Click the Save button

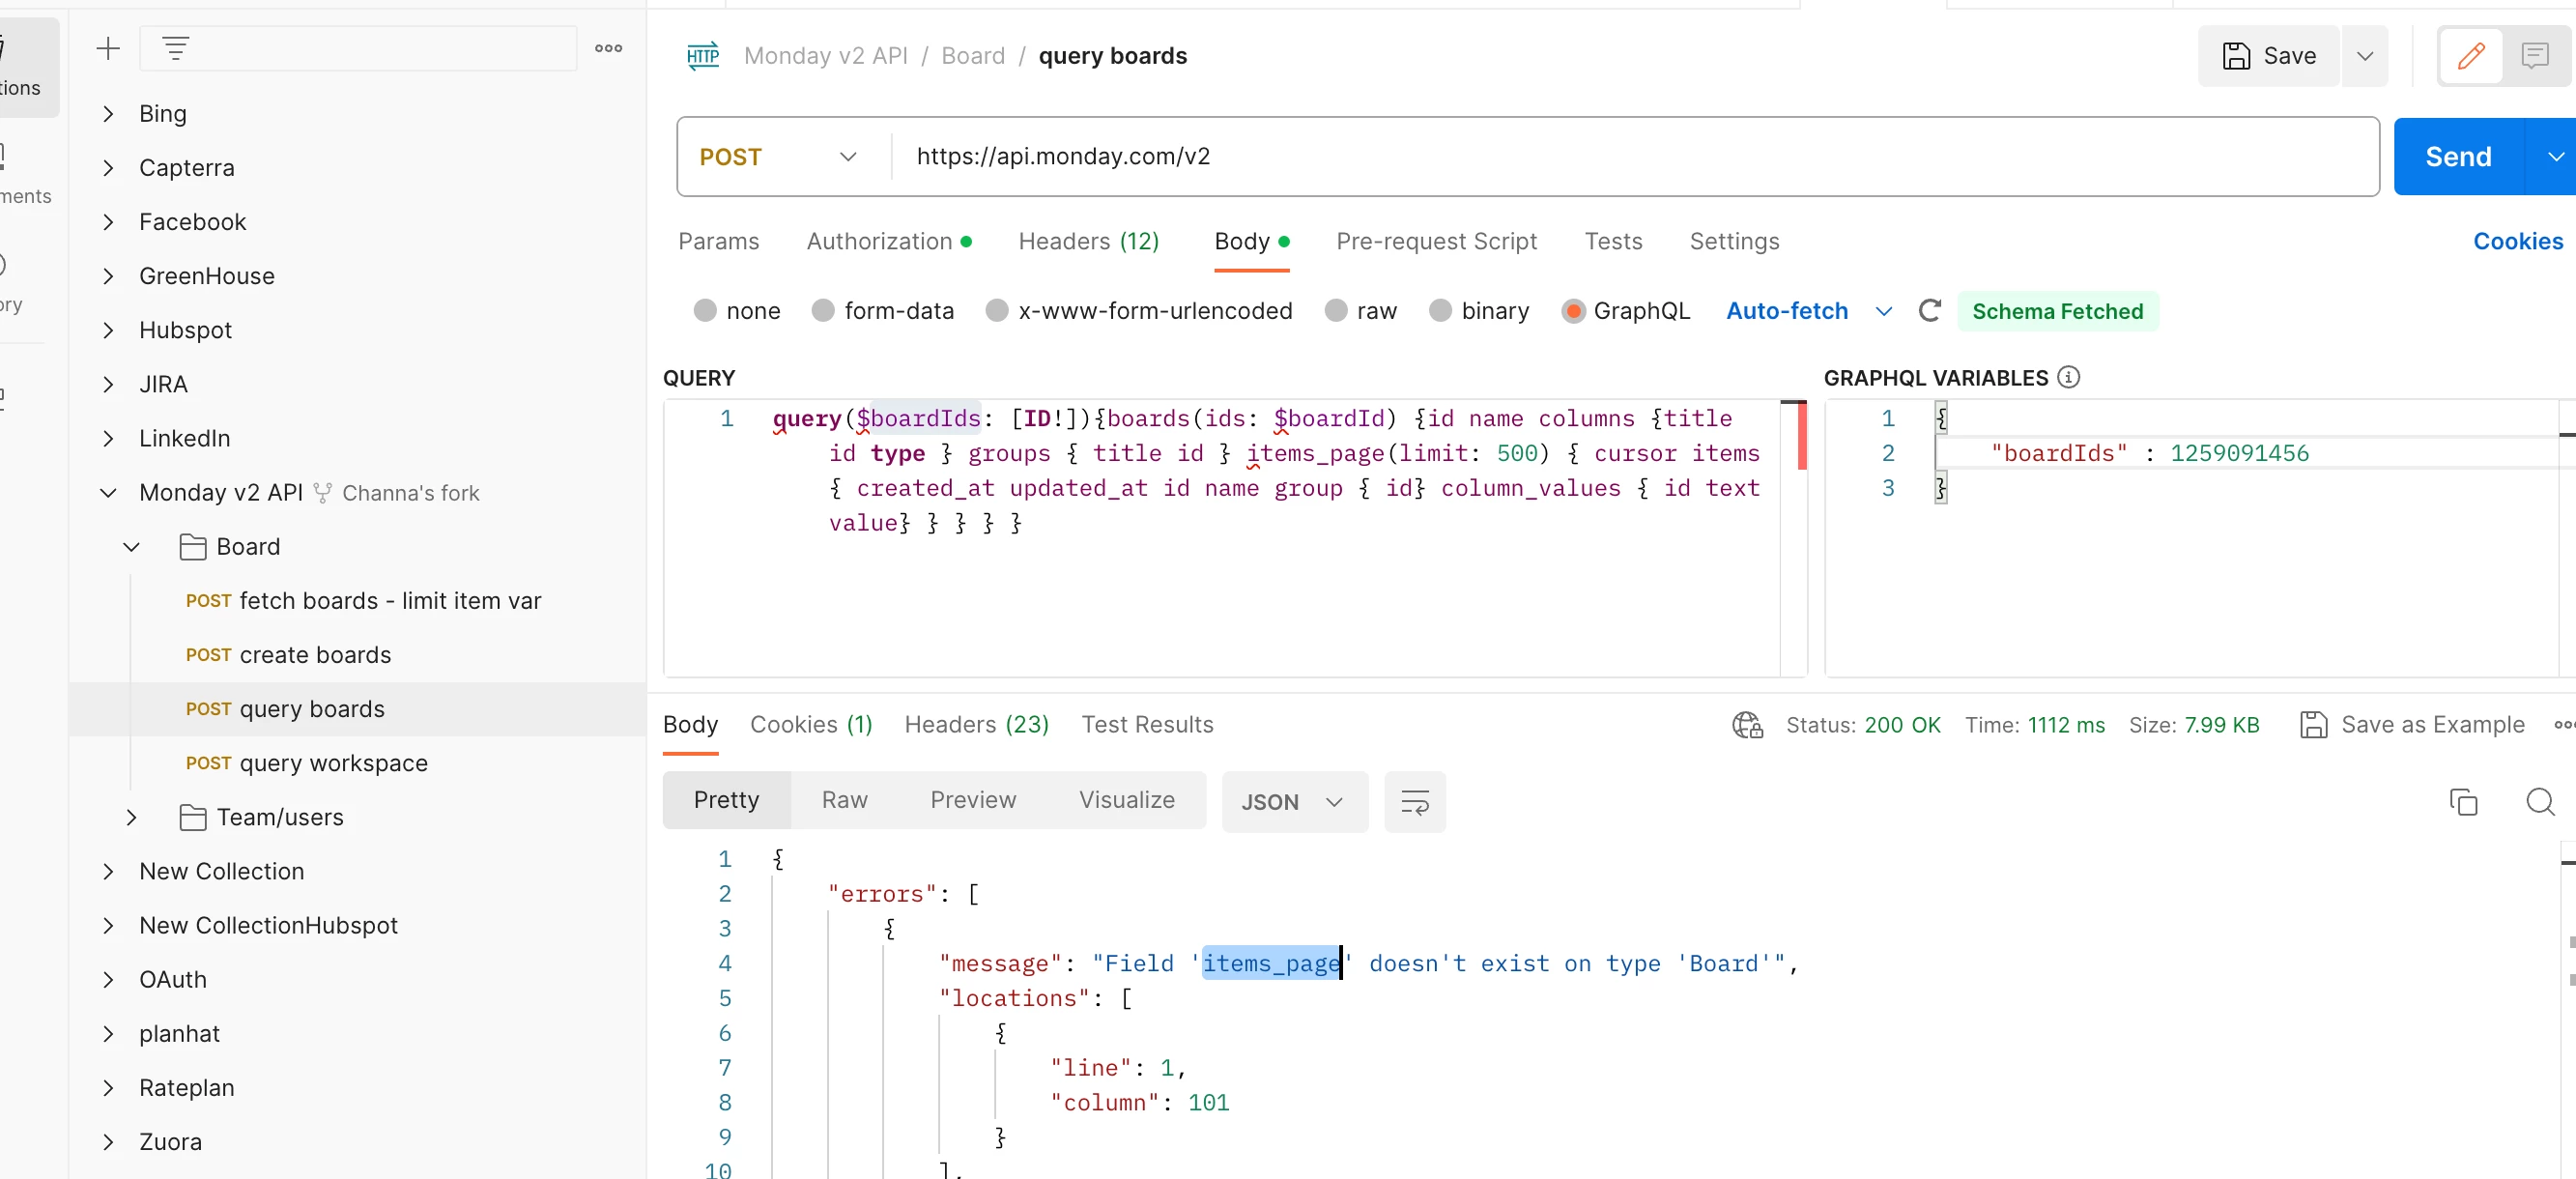pyautogui.click(x=2268, y=55)
